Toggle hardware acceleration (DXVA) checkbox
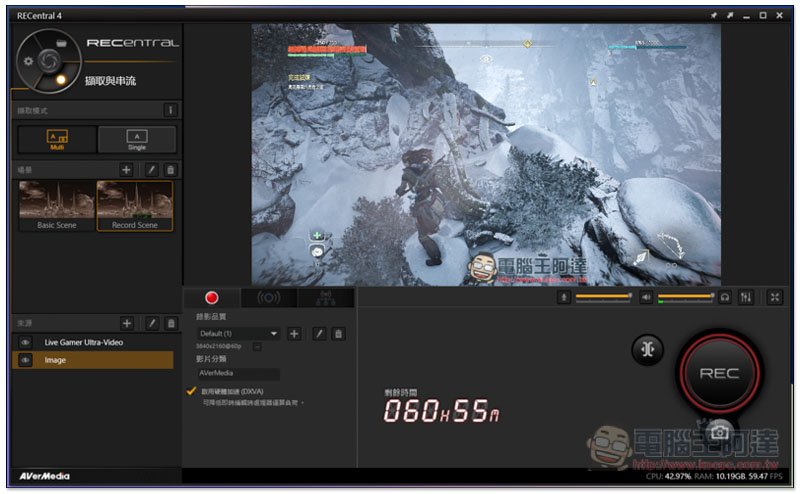 tap(191, 391)
